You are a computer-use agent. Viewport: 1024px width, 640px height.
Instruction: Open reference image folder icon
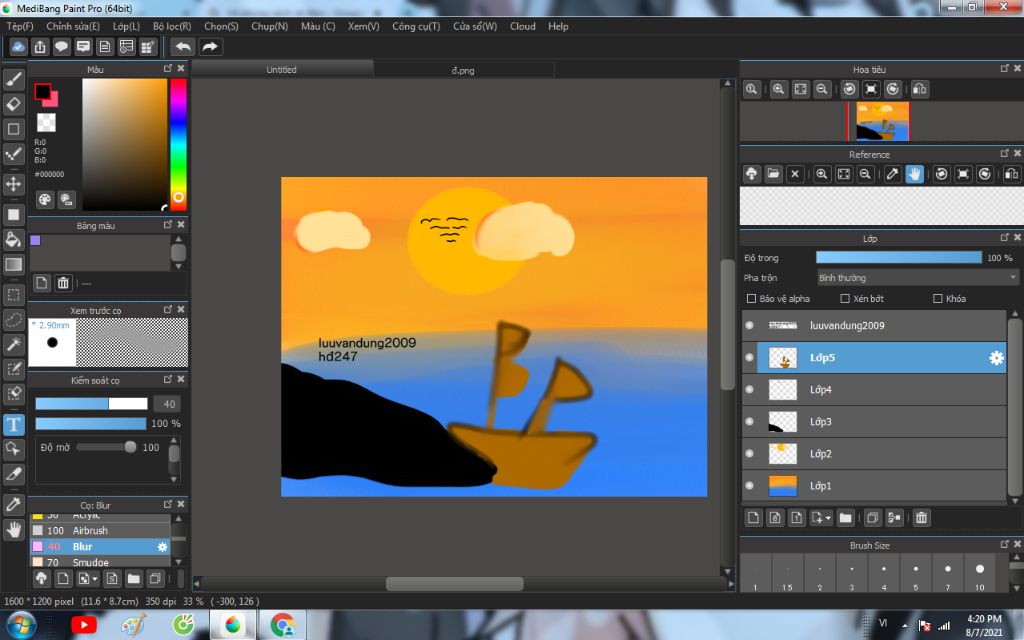773,174
